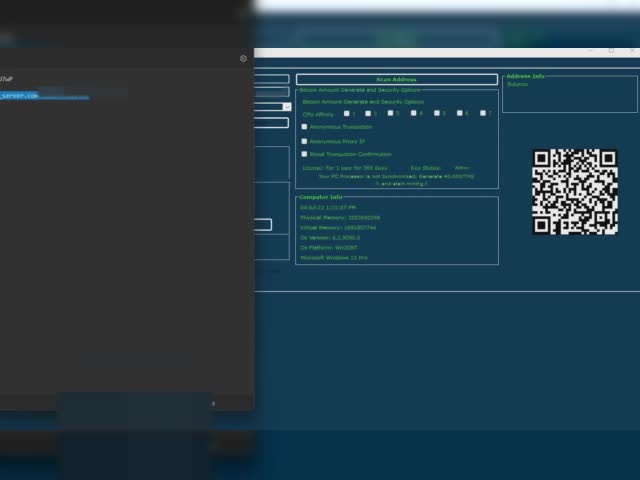Click the QR code image
Image resolution: width=640 pixels, height=480 pixels.
click(575, 192)
